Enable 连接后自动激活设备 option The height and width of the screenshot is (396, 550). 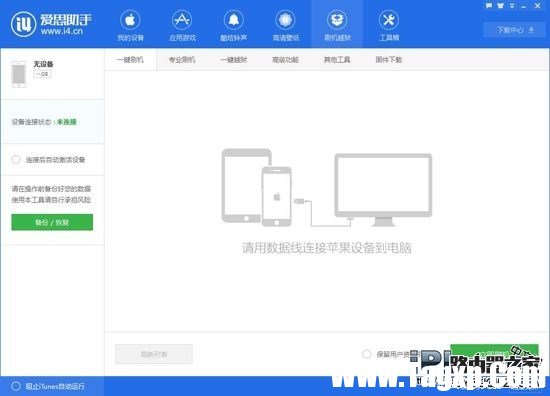point(16,160)
